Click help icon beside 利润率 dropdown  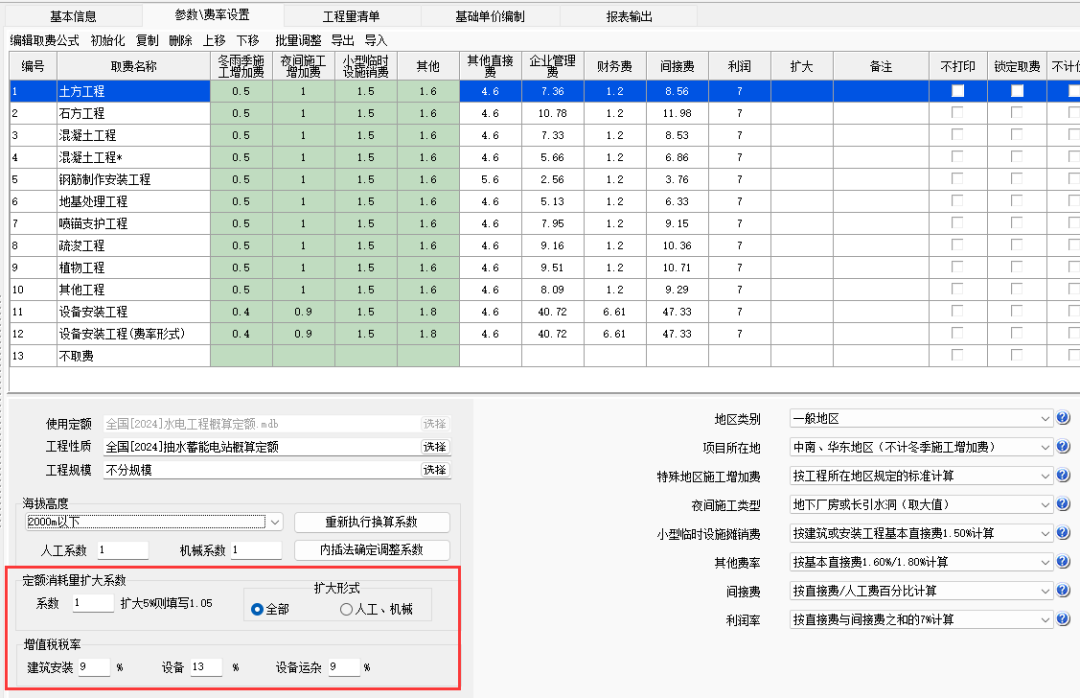tap(1063, 620)
